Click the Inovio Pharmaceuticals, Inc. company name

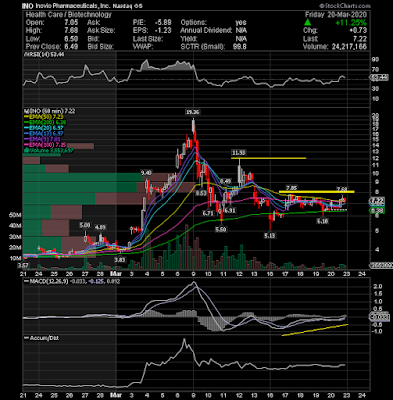click(72, 6)
